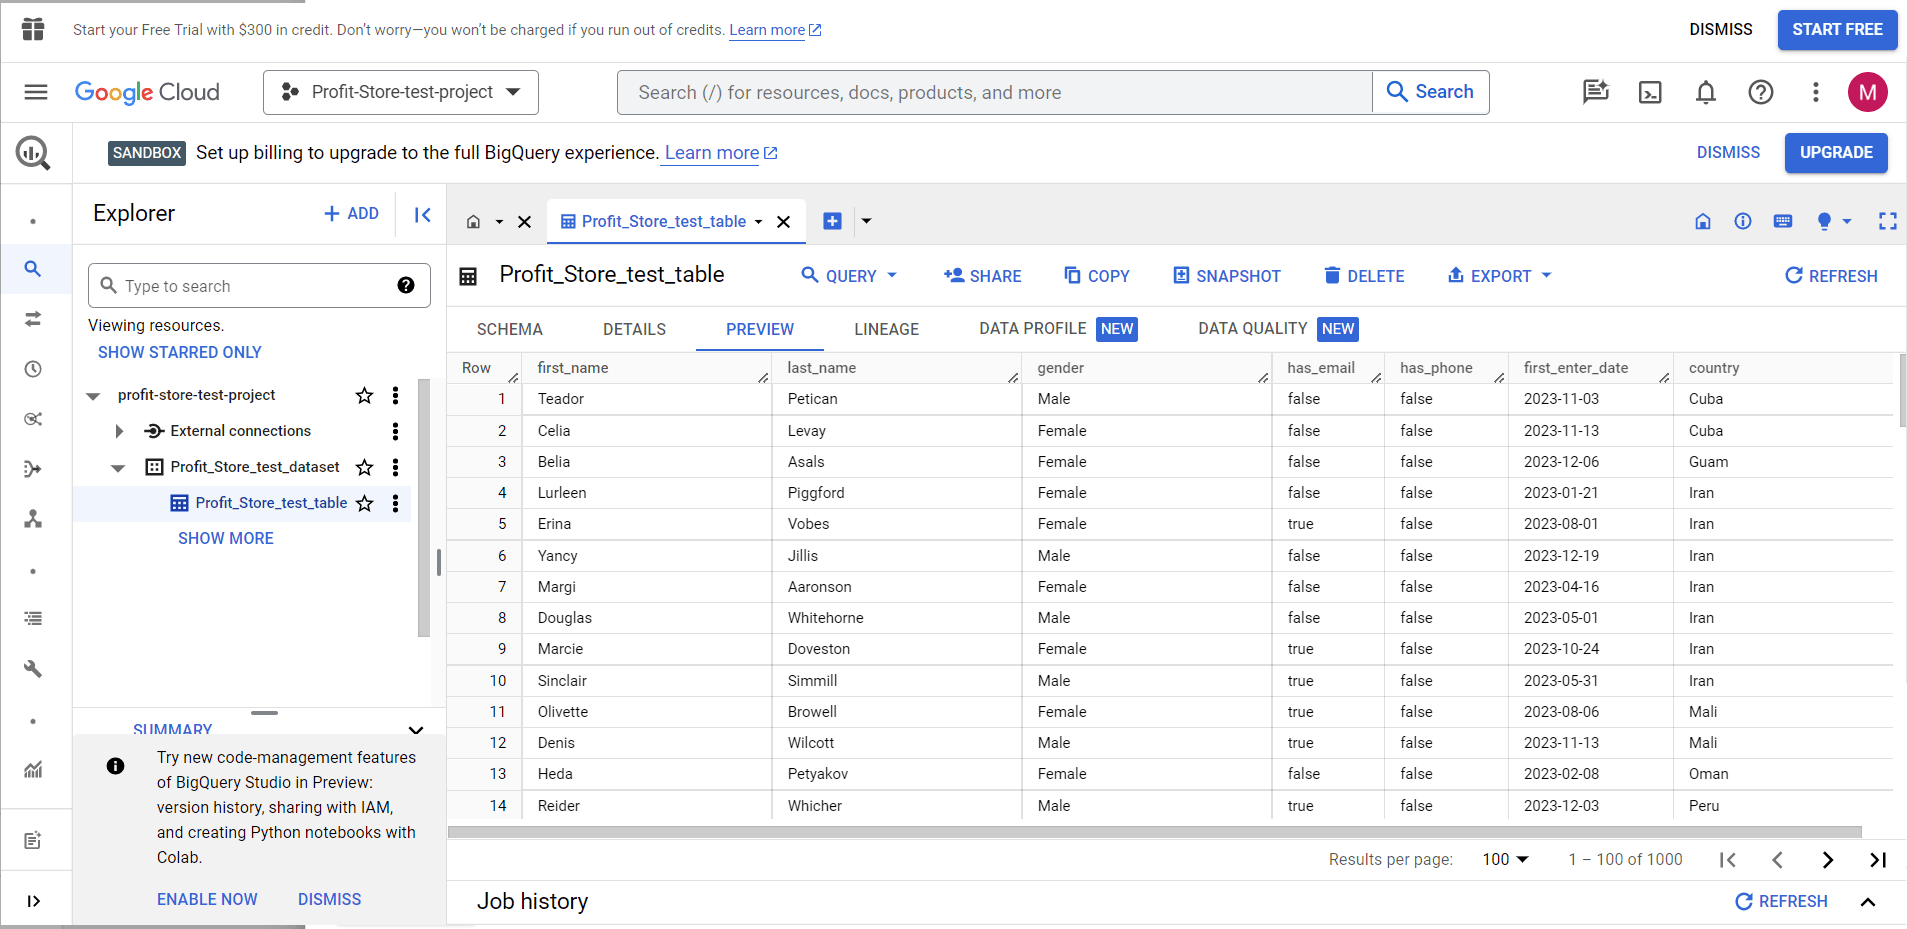Open the Cloud Assist chat icon

coord(1595,92)
